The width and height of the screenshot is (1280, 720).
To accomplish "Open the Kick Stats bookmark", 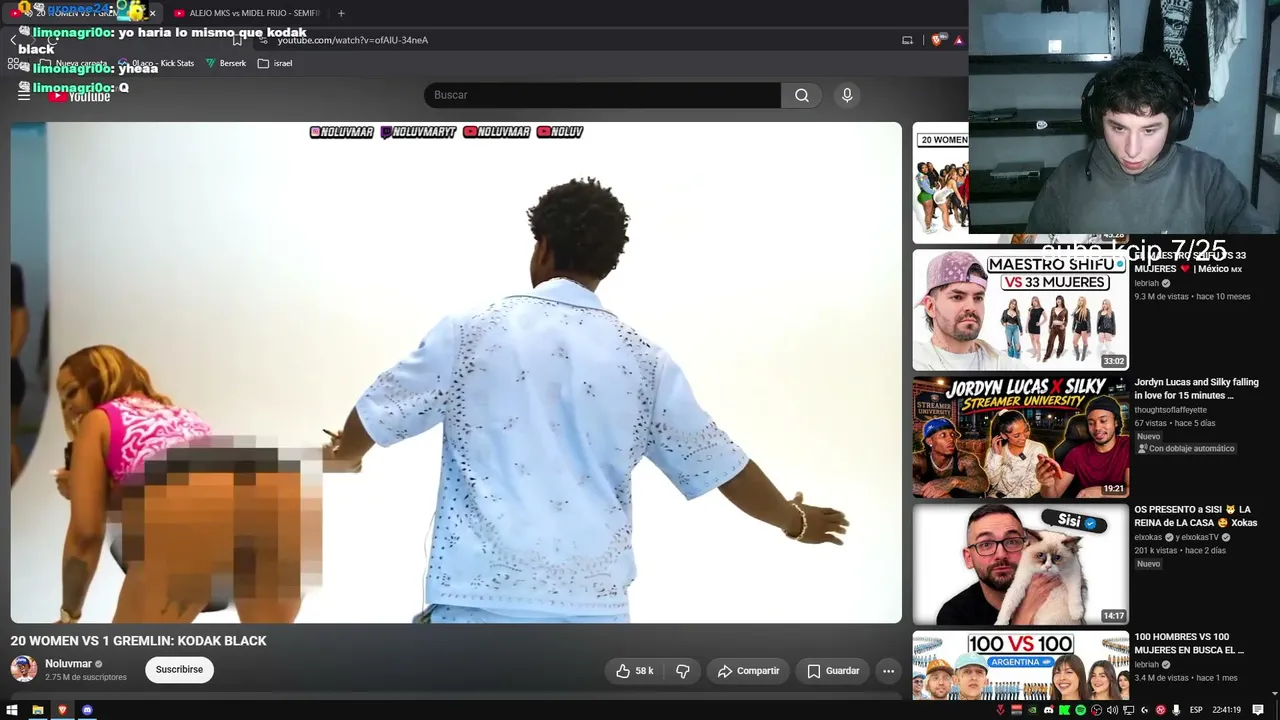I will pyautogui.click(x=156, y=63).
